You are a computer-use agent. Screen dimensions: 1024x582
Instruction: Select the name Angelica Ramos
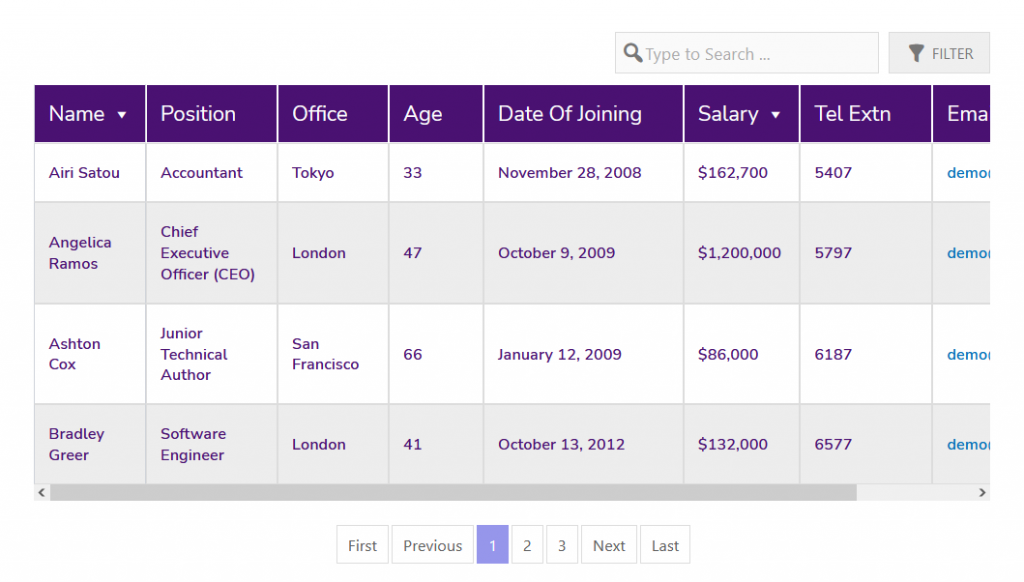coord(80,253)
